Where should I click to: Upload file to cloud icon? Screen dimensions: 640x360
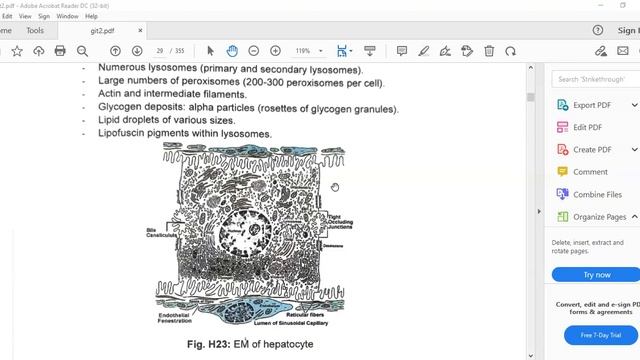pos(38,51)
